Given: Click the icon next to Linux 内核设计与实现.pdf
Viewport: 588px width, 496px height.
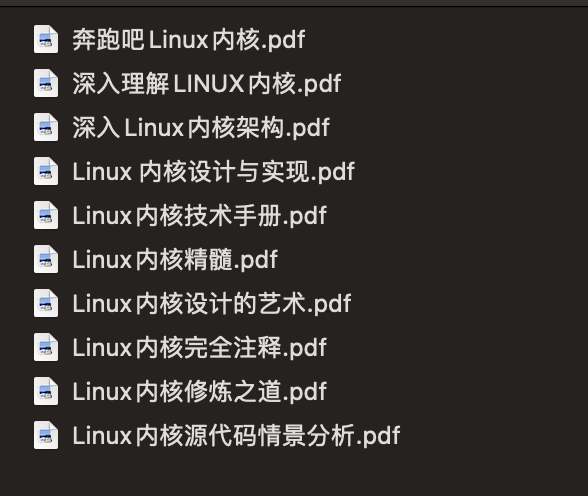Looking at the screenshot, I should [46, 171].
